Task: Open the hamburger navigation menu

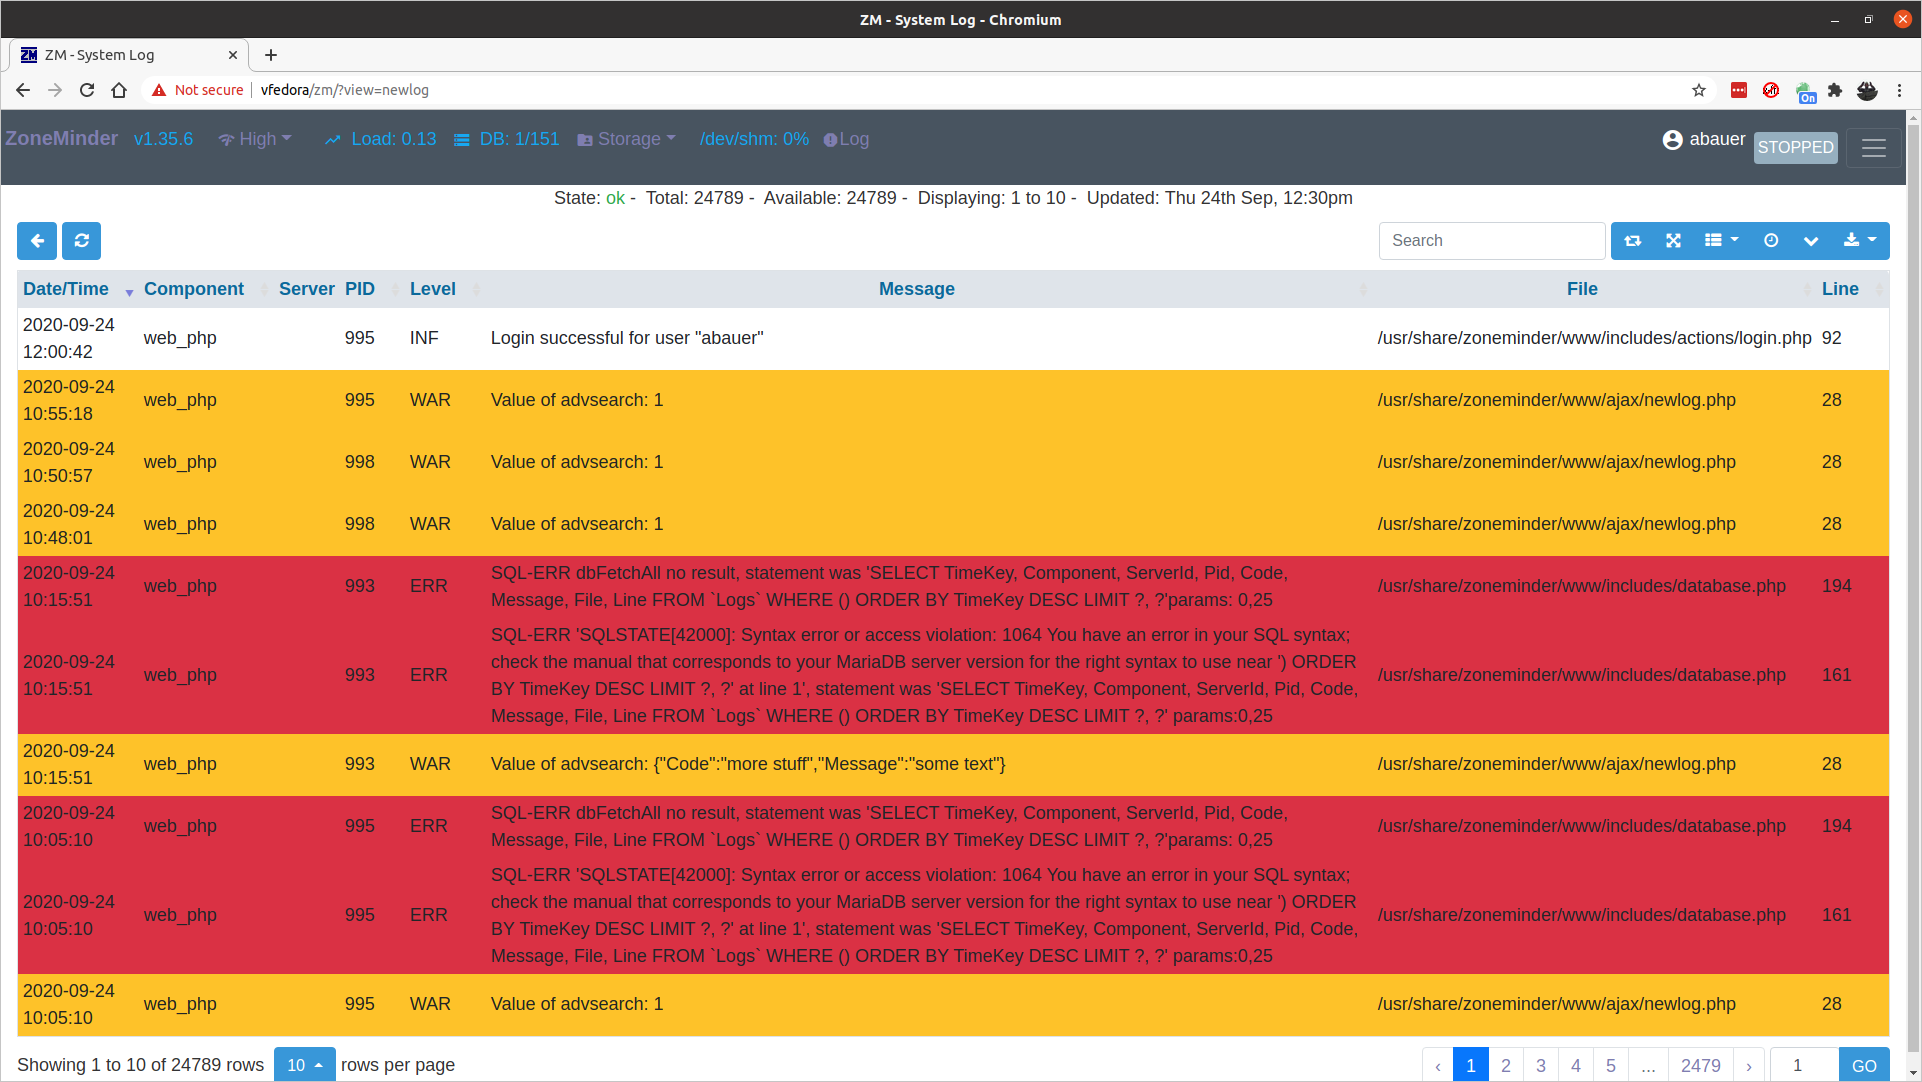Action: [1874, 148]
